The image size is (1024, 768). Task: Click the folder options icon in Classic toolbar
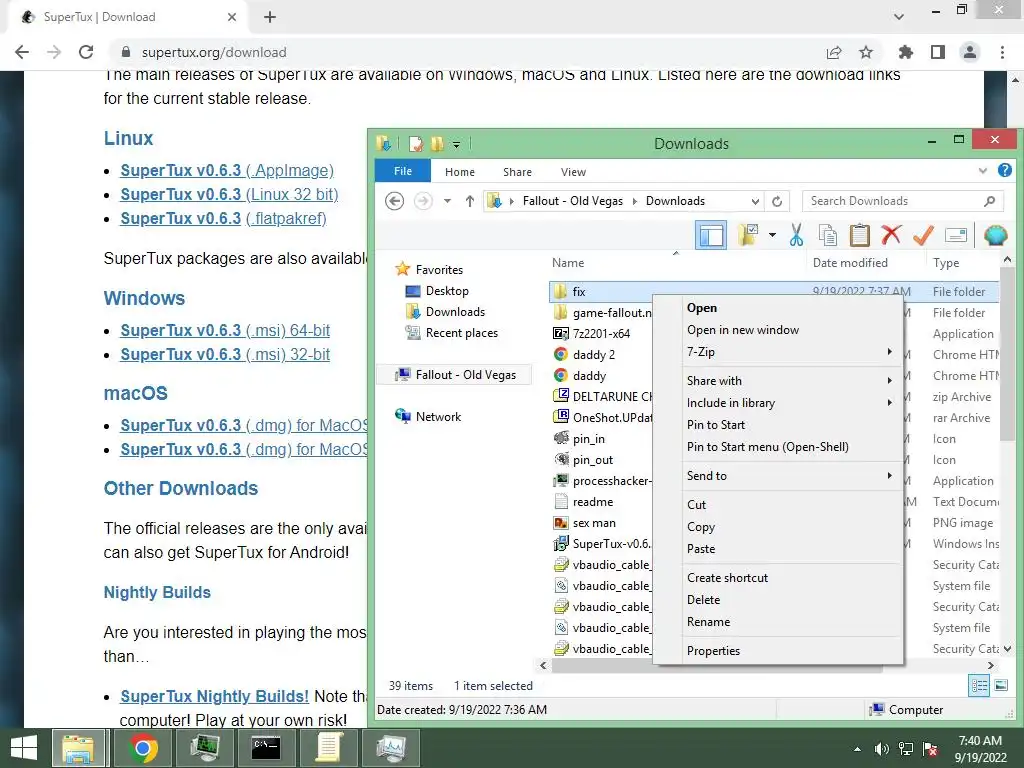pos(748,235)
